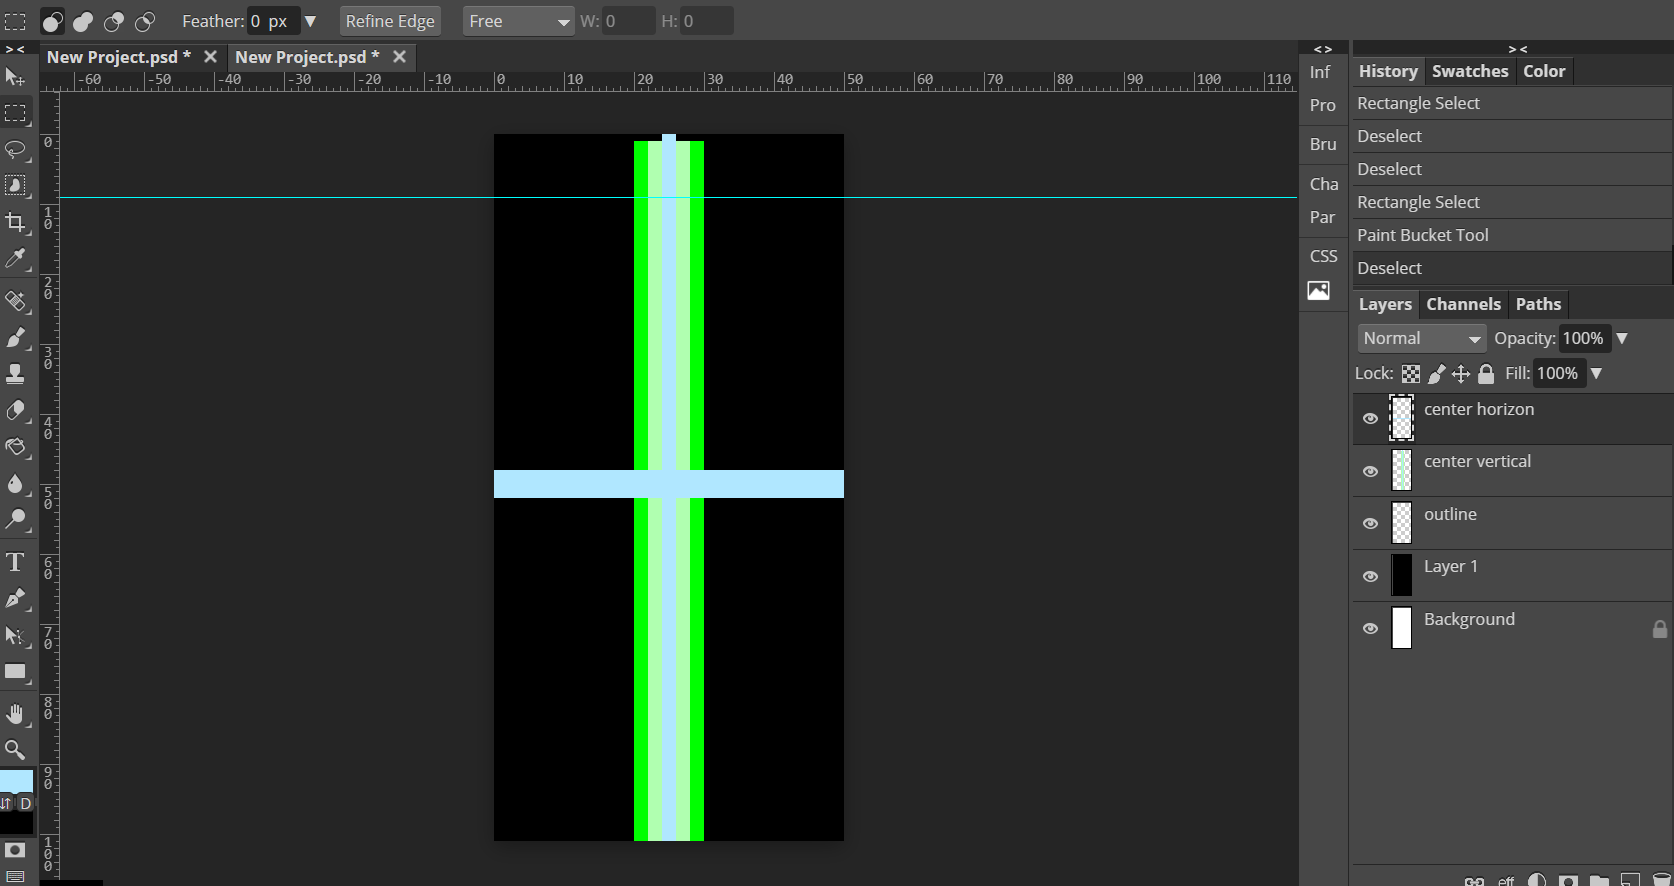Image resolution: width=1674 pixels, height=886 pixels.
Task: Select the Rectangle Select tool in toolbar
Action: click(15, 113)
